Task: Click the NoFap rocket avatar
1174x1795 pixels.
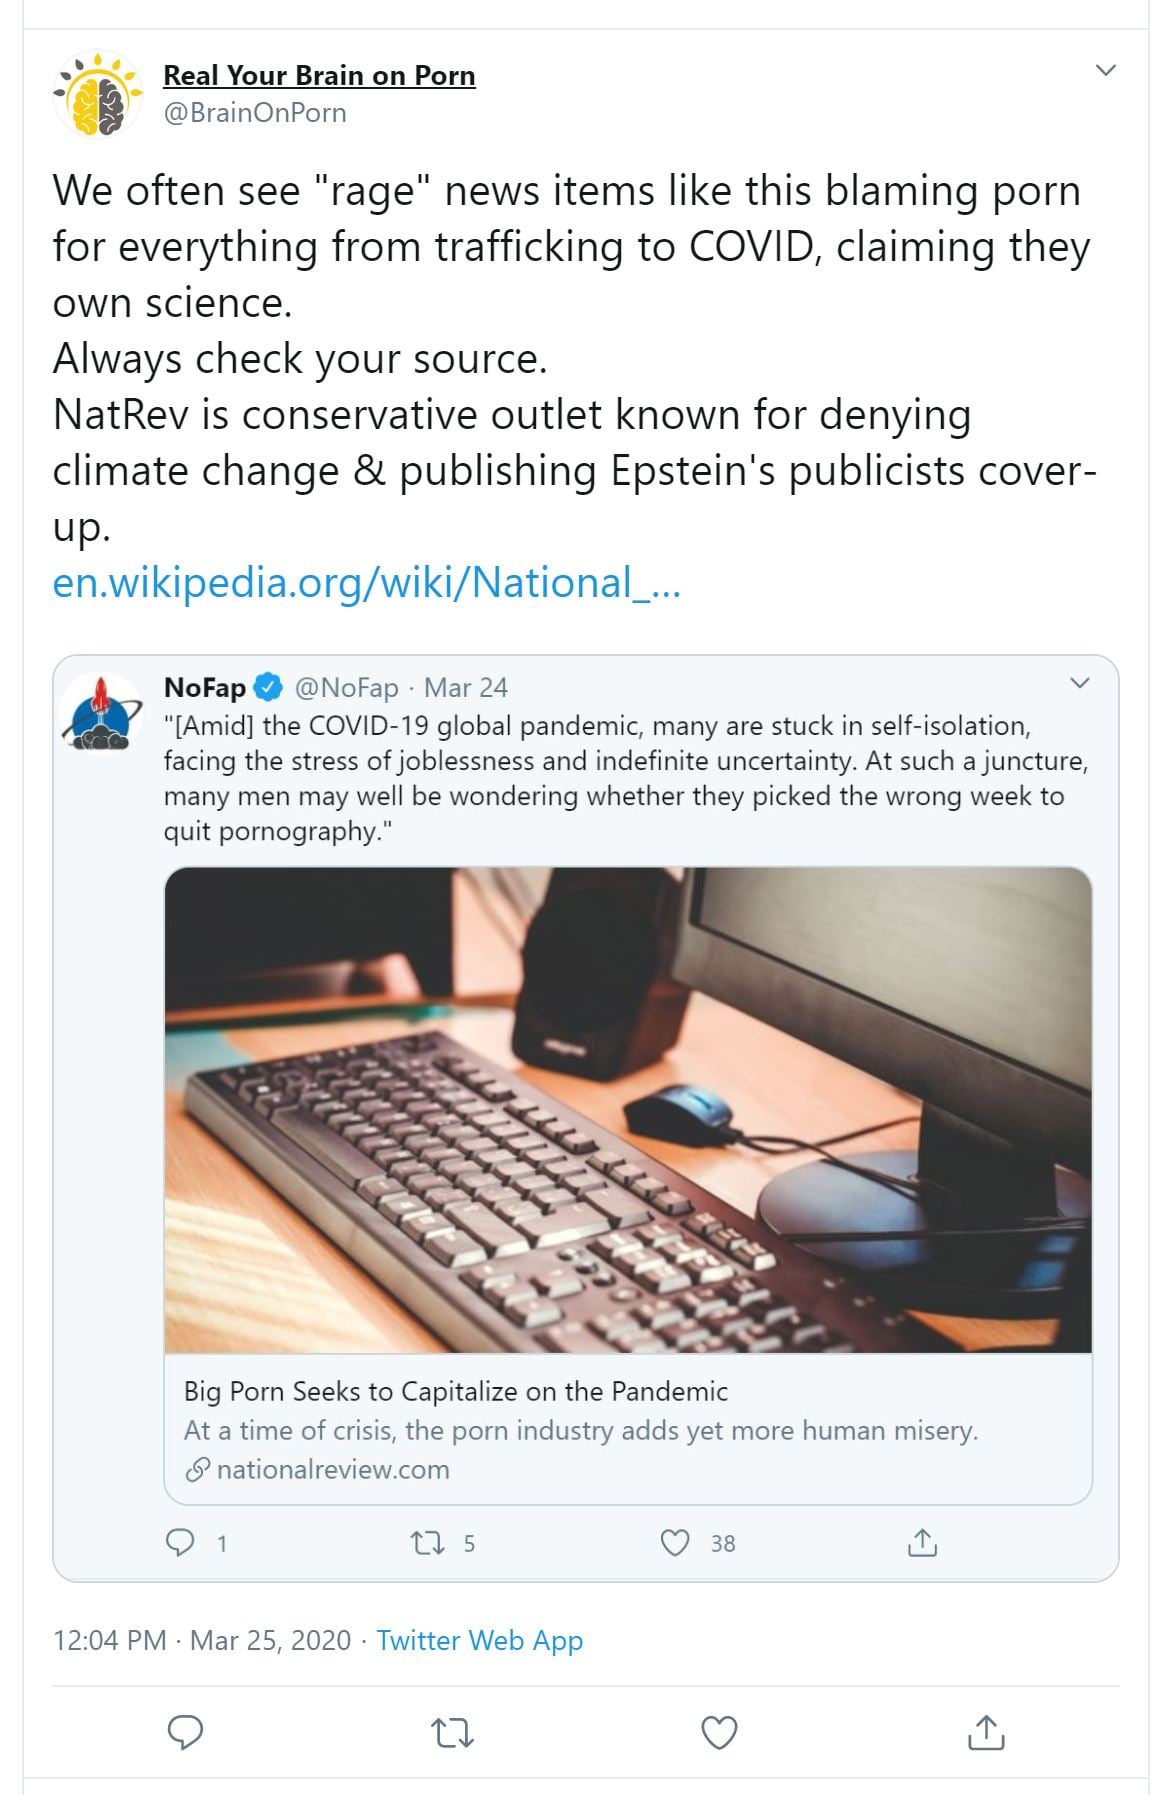Action: click(101, 712)
